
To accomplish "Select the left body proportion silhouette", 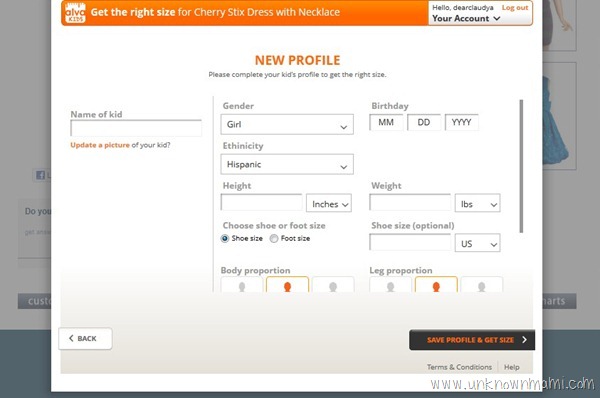I will 241,285.
